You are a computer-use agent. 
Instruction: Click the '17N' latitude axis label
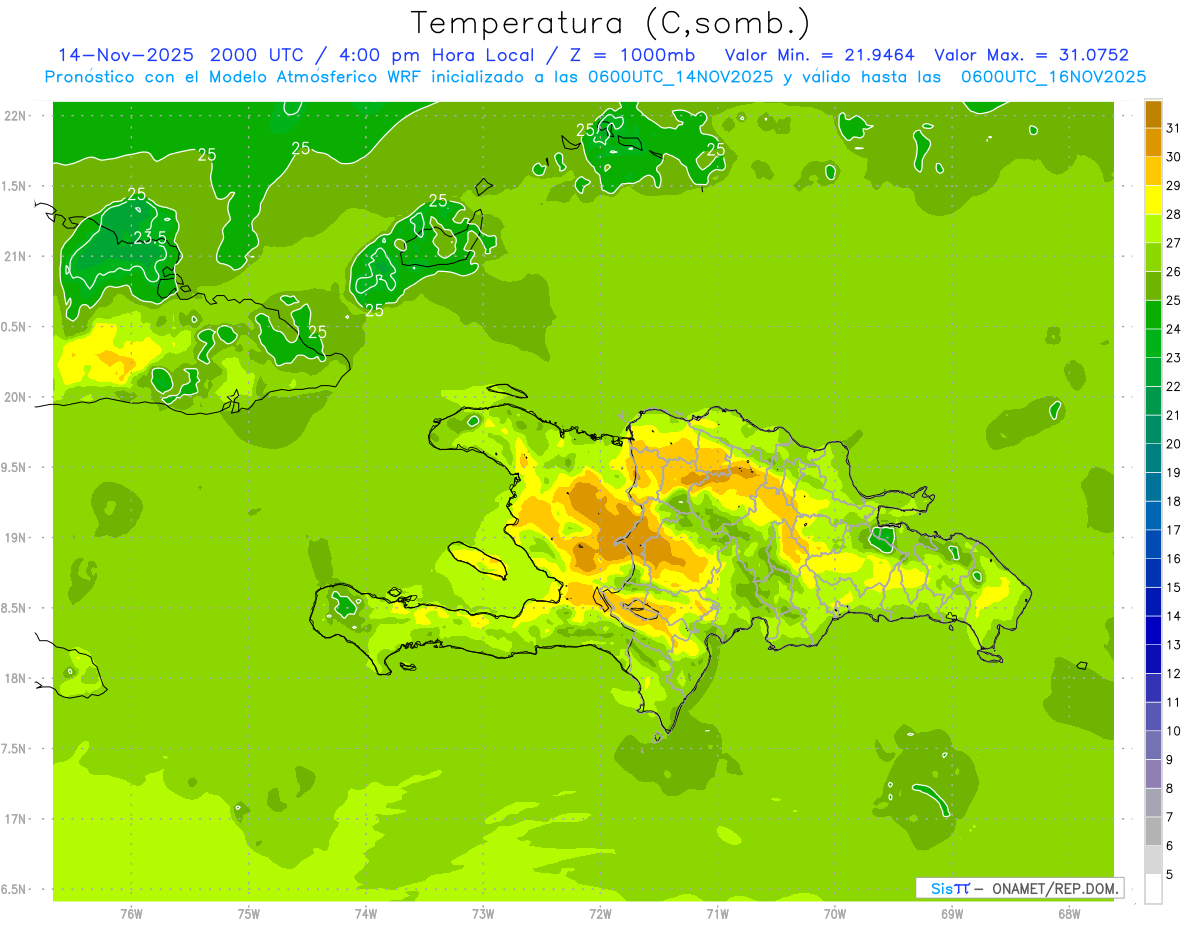tap(15, 819)
